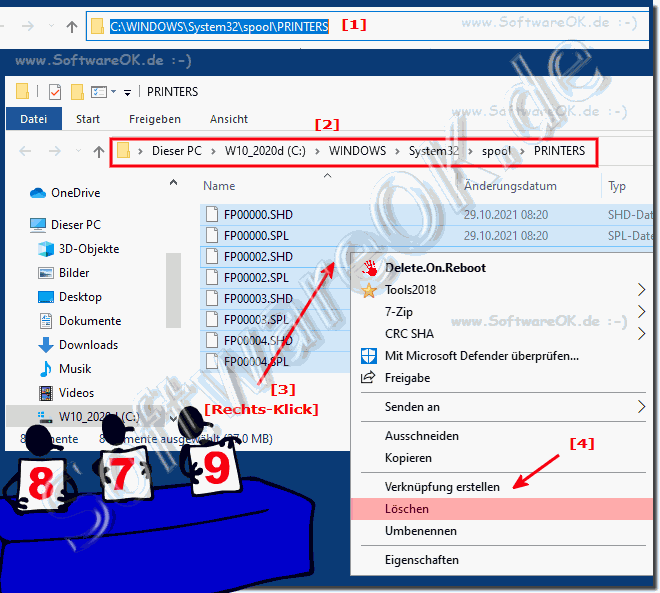
Task: Go up one folder level in PRINTERS window
Action: click(x=98, y=152)
